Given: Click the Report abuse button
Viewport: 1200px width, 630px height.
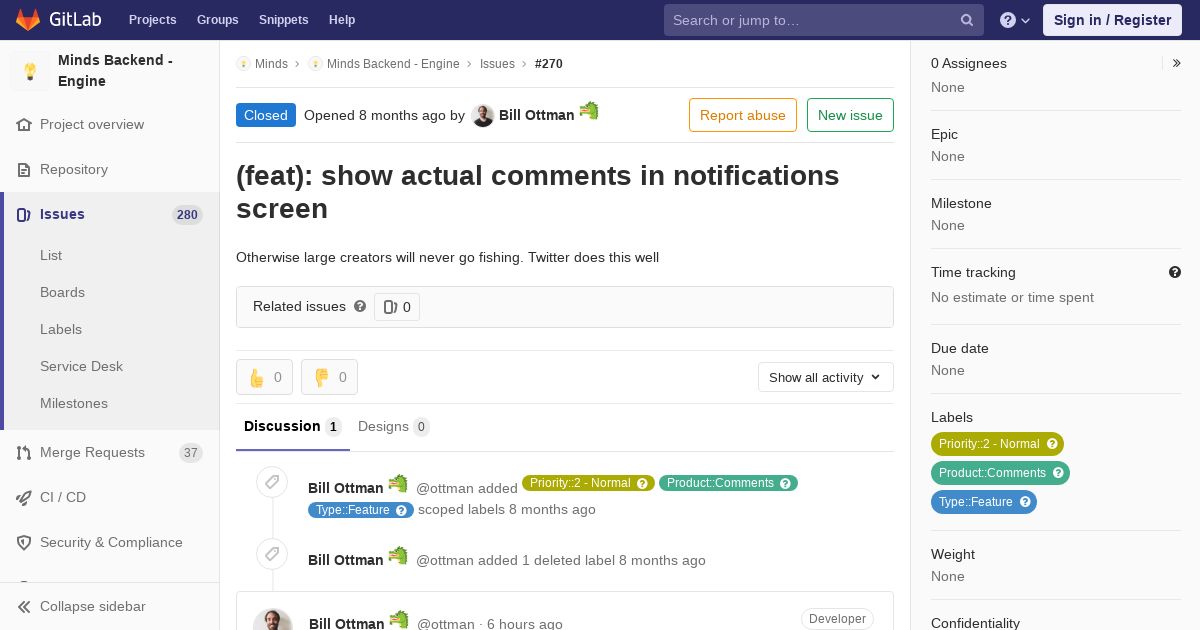Looking at the screenshot, I should point(743,115).
